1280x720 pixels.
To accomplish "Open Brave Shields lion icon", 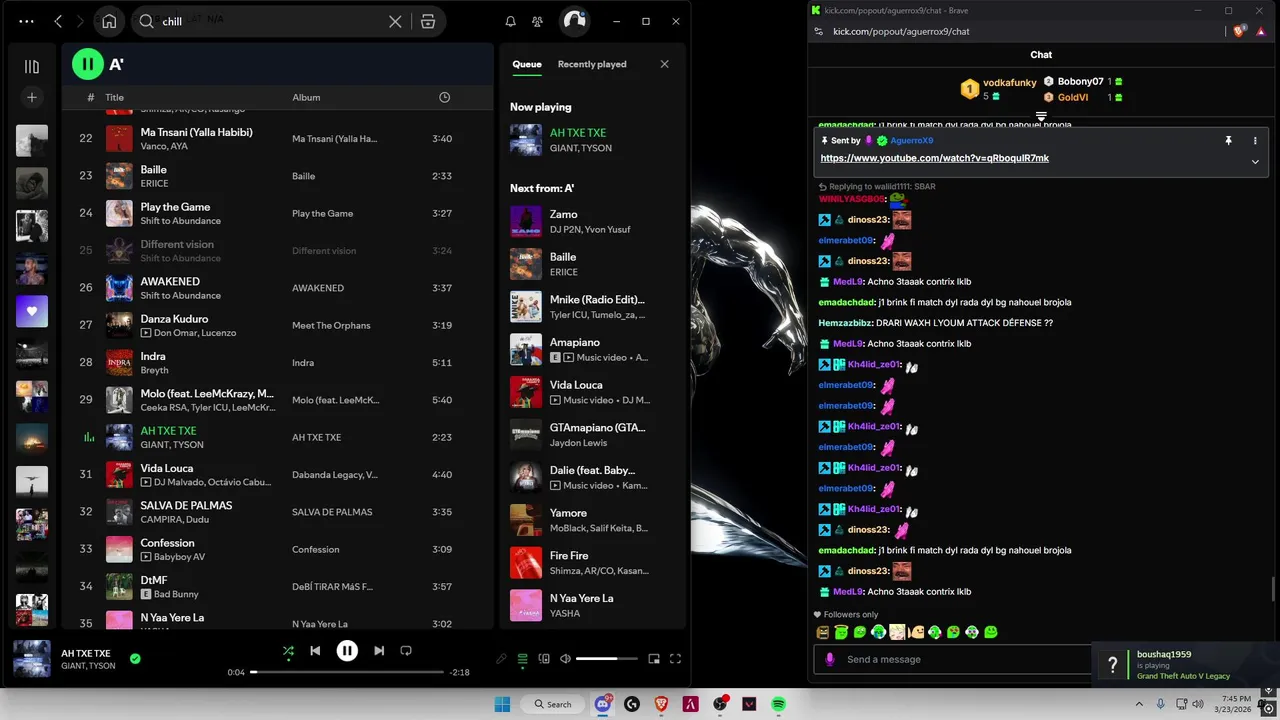I will coord(1239,31).
